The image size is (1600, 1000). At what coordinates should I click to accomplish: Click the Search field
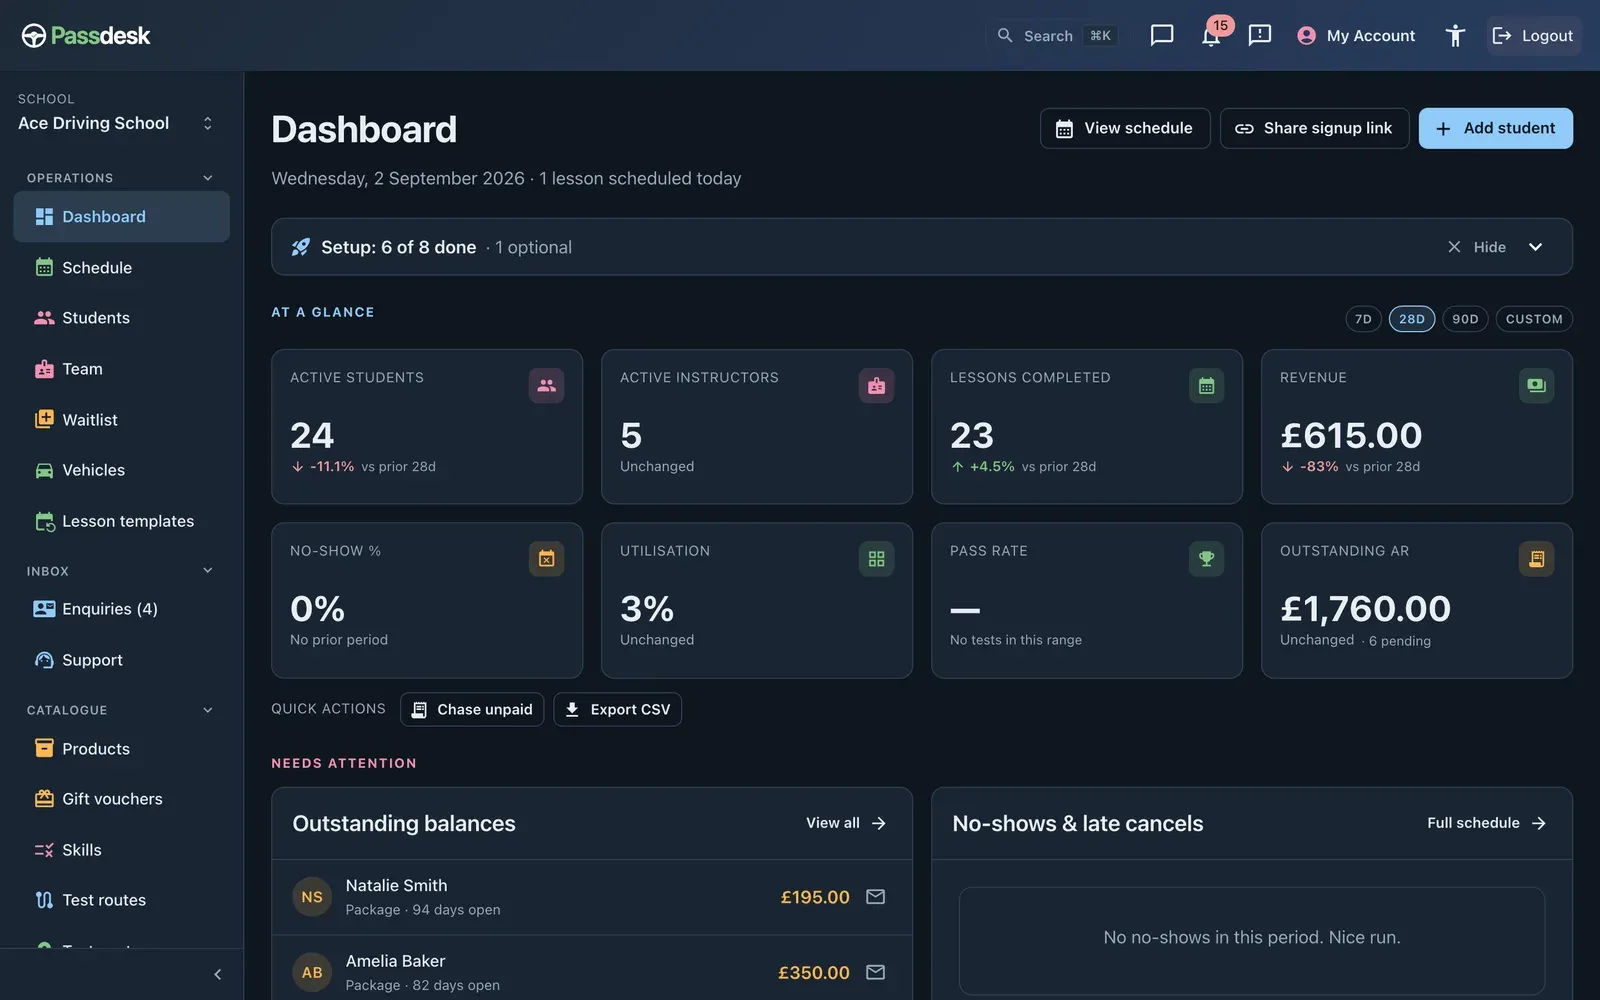pos(1057,36)
